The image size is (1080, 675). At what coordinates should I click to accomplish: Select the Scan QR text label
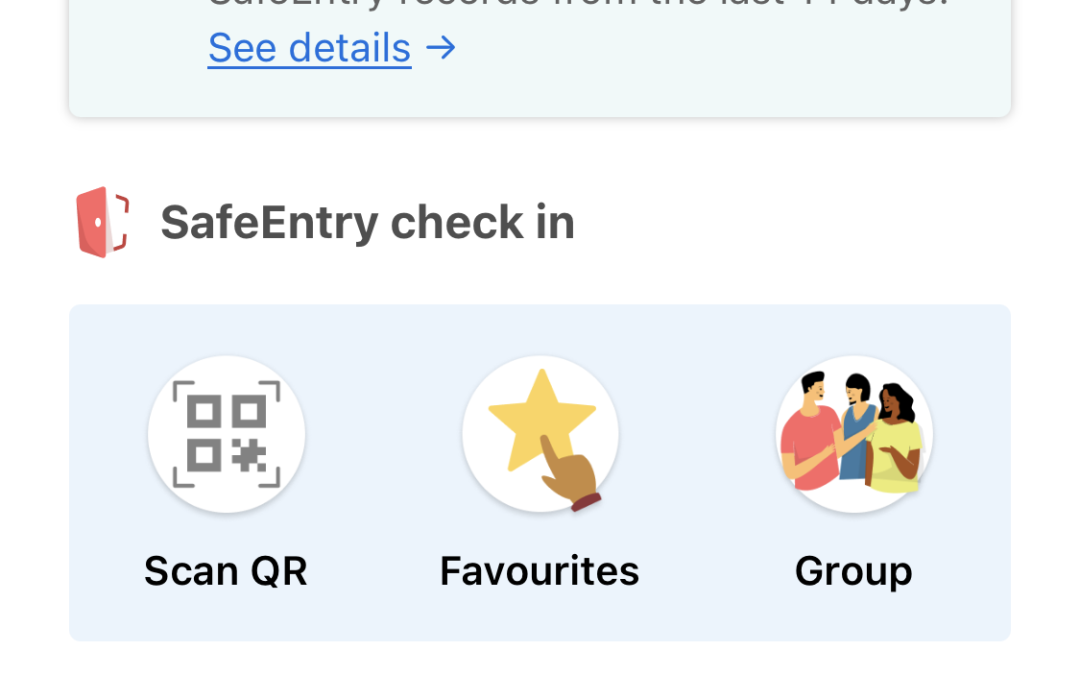click(x=226, y=571)
